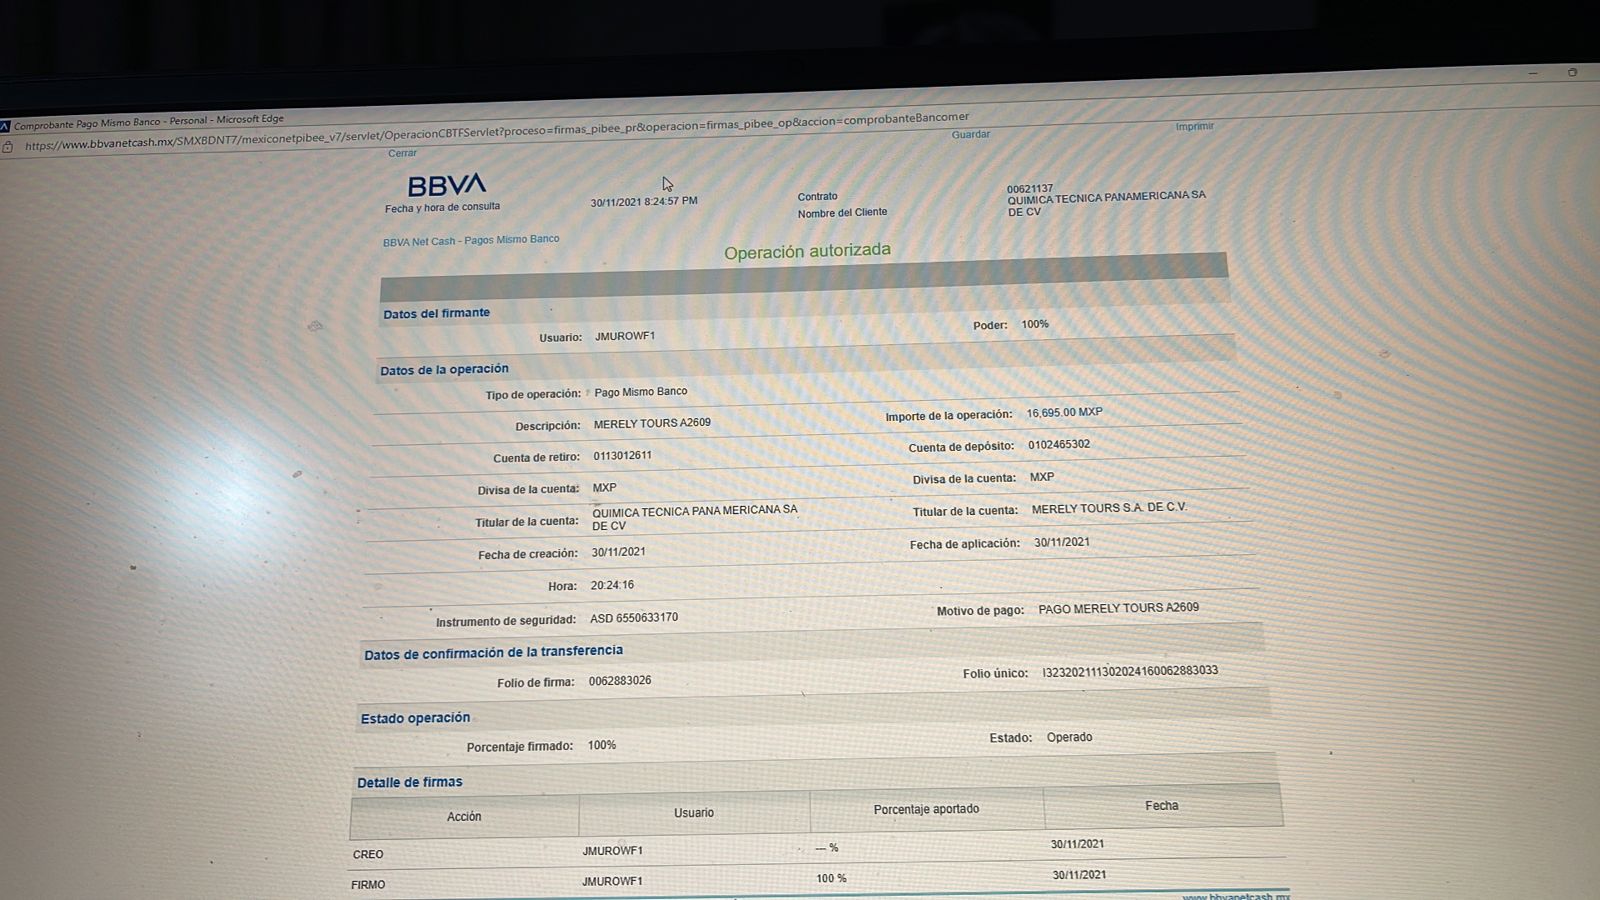This screenshot has height=900, width=1600.
Task: Click the Fecha de aplicación value 30/11/2021
Action: (x=1062, y=542)
